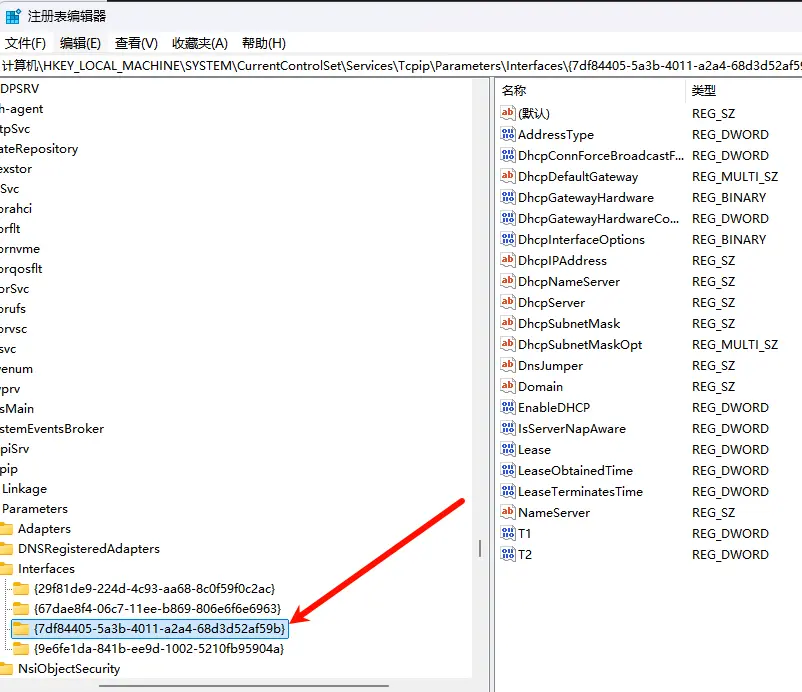Select key {9e6fe1da-841b-ee9d-1002-5210fb95904a}
This screenshot has height=692, width=802.
(159, 649)
